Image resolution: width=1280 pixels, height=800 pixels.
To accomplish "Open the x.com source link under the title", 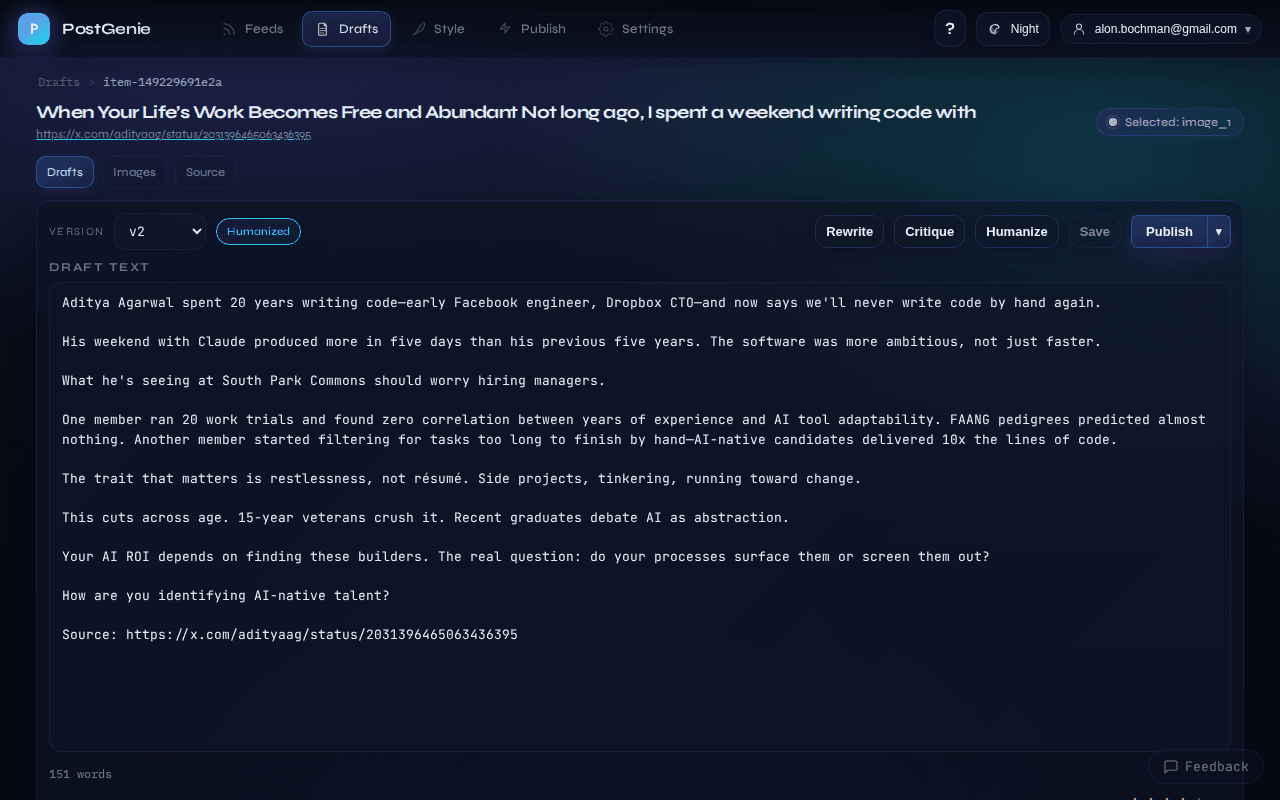I will click(x=174, y=133).
